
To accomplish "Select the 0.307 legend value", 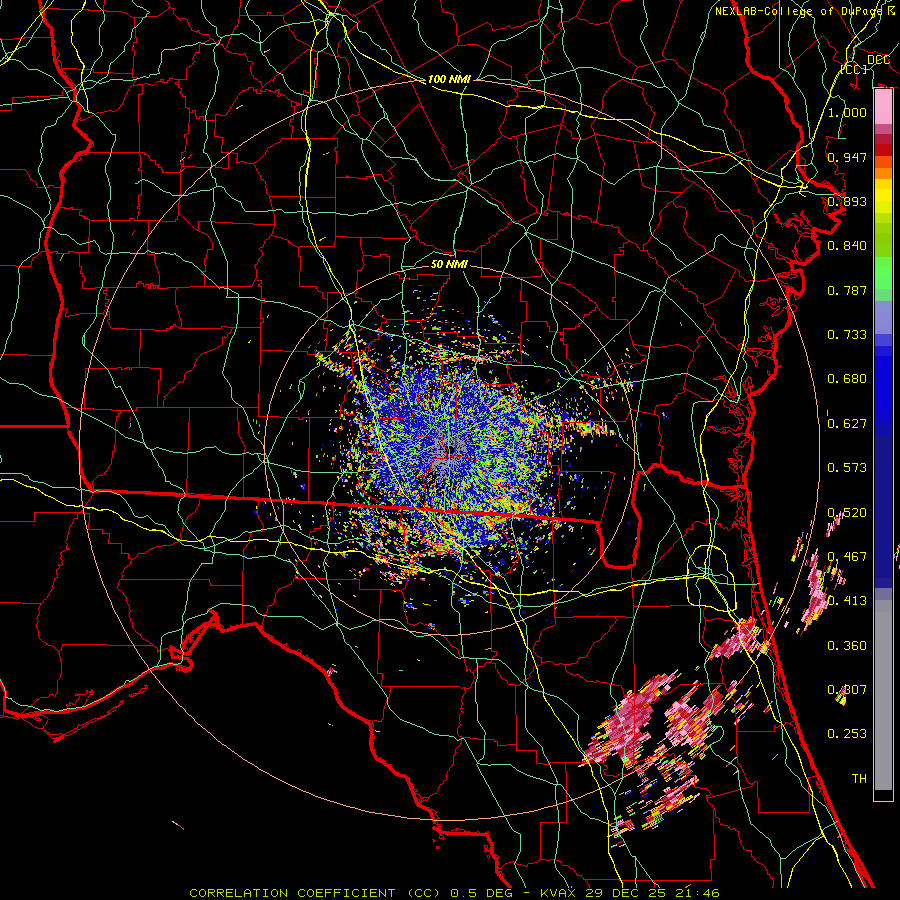I will (x=847, y=690).
